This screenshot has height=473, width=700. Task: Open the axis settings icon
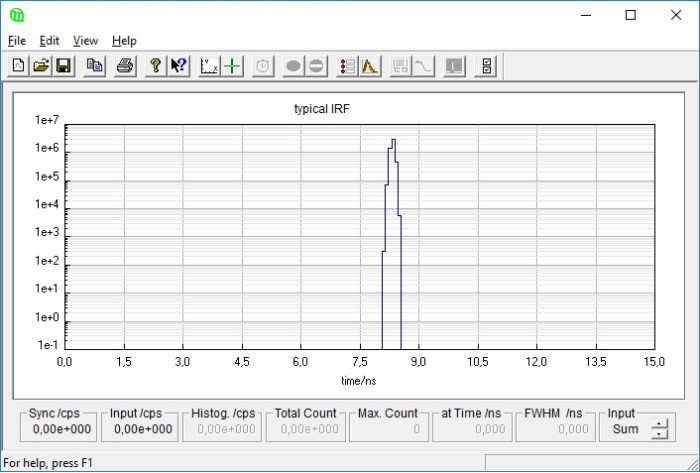(x=210, y=67)
